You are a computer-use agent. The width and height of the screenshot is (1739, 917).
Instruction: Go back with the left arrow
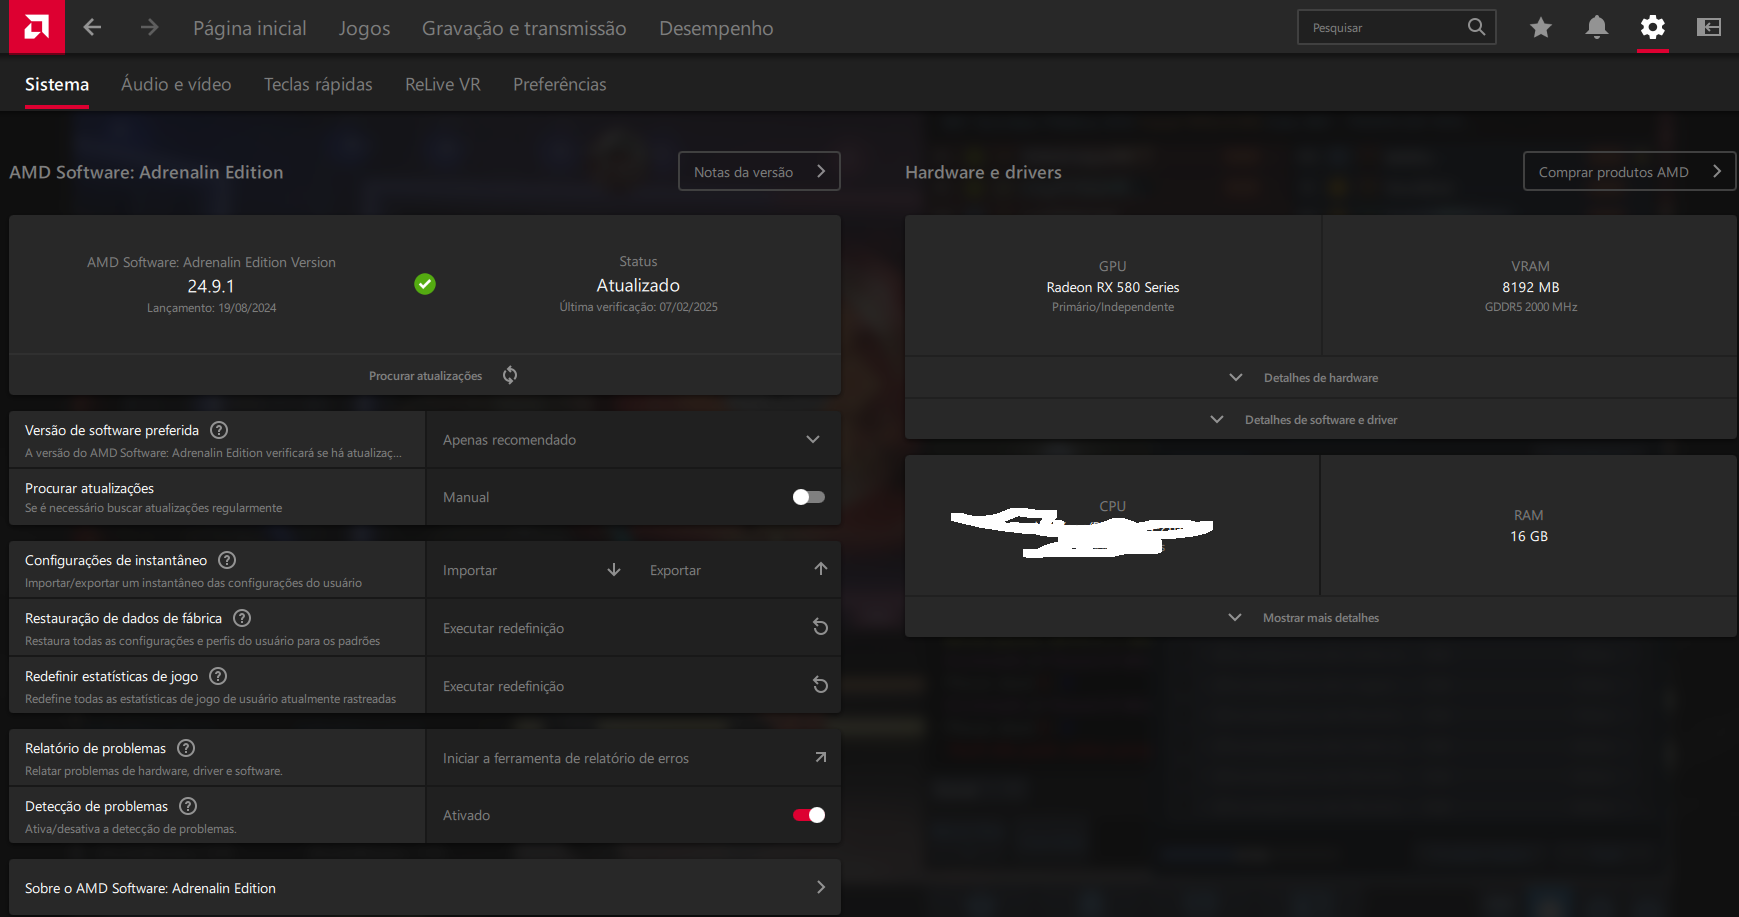point(93,27)
